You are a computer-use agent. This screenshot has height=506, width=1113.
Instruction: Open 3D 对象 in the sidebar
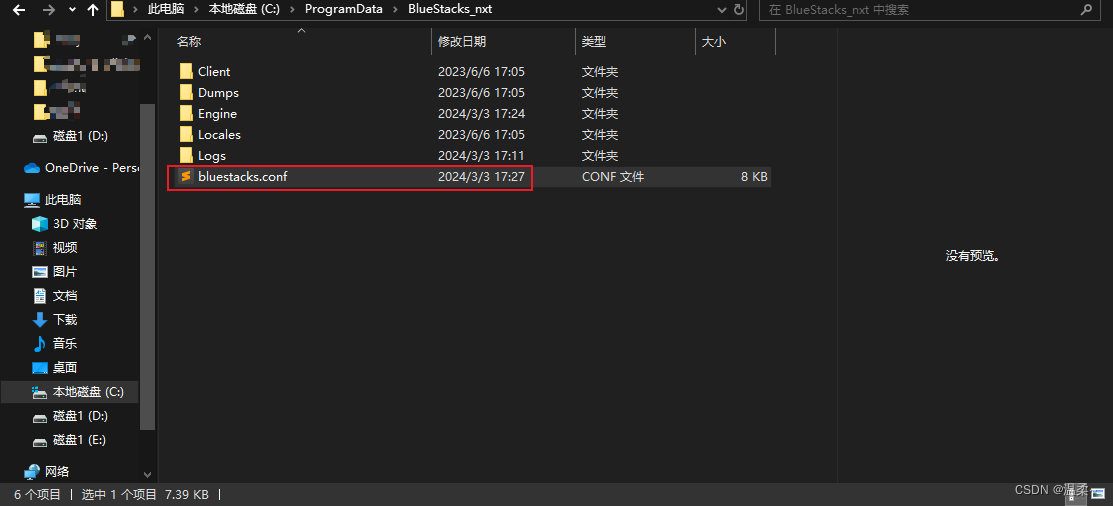75,224
